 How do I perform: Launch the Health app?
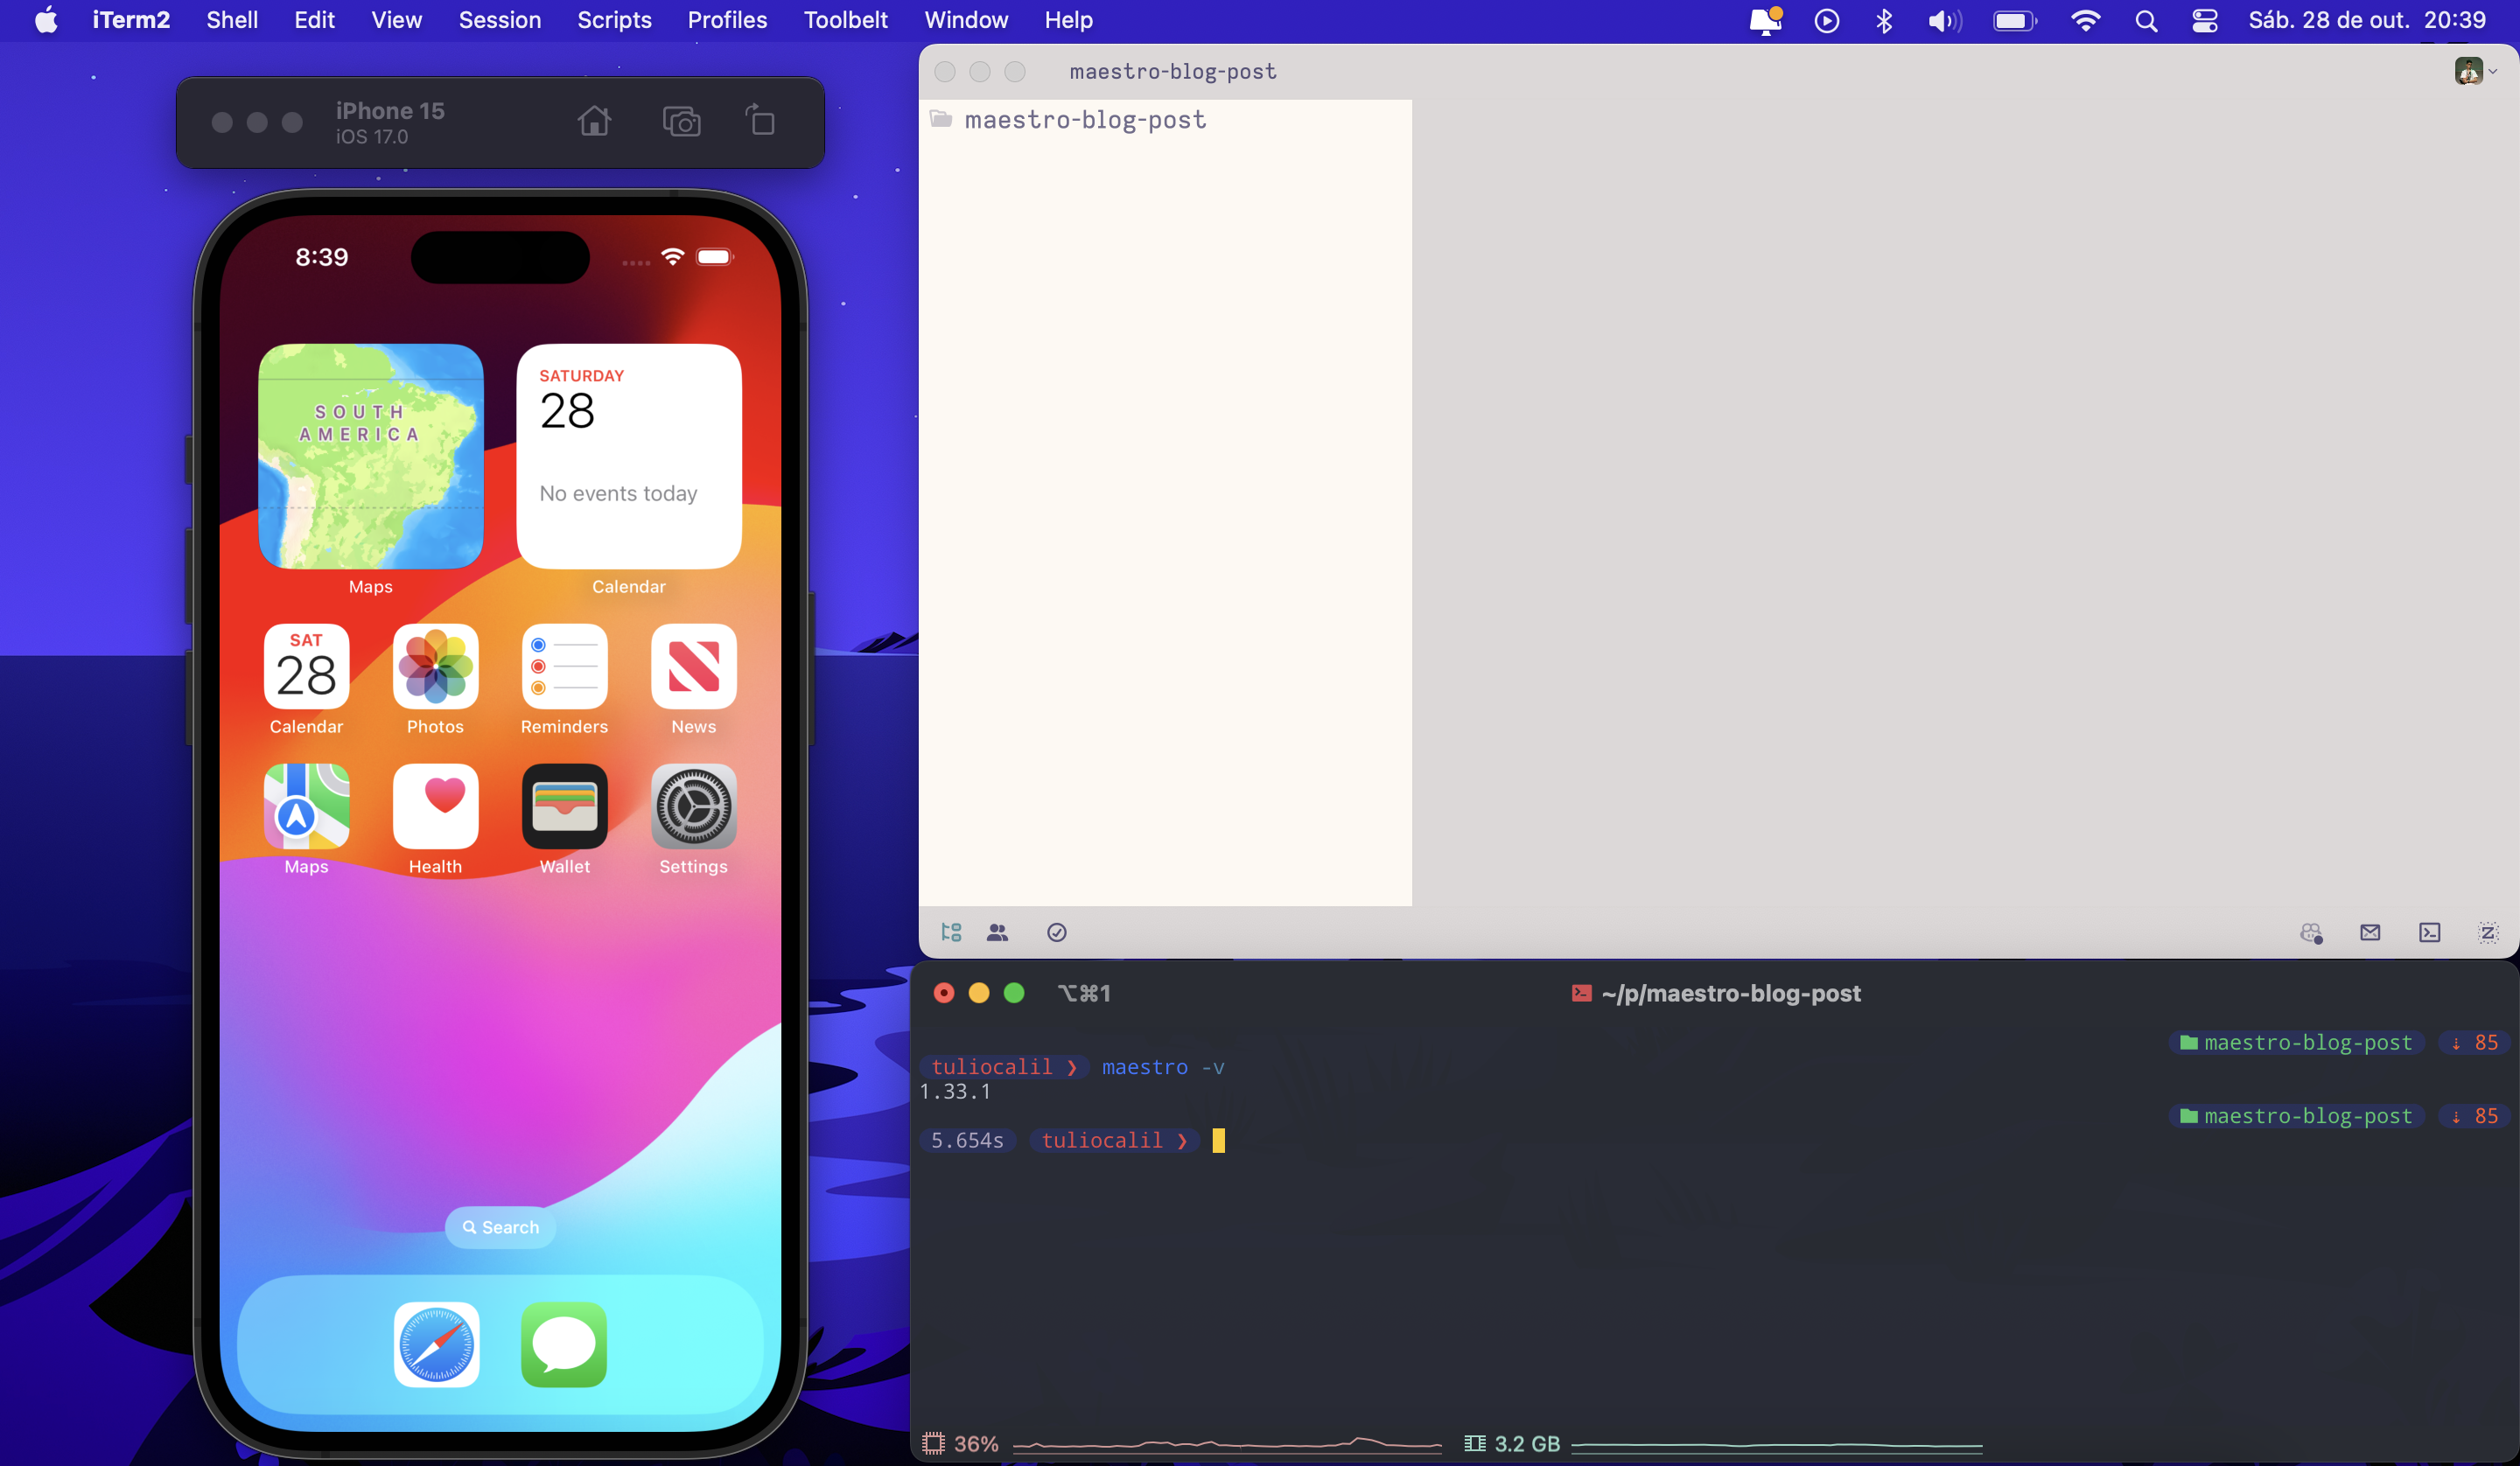click(x=435, y=806)
